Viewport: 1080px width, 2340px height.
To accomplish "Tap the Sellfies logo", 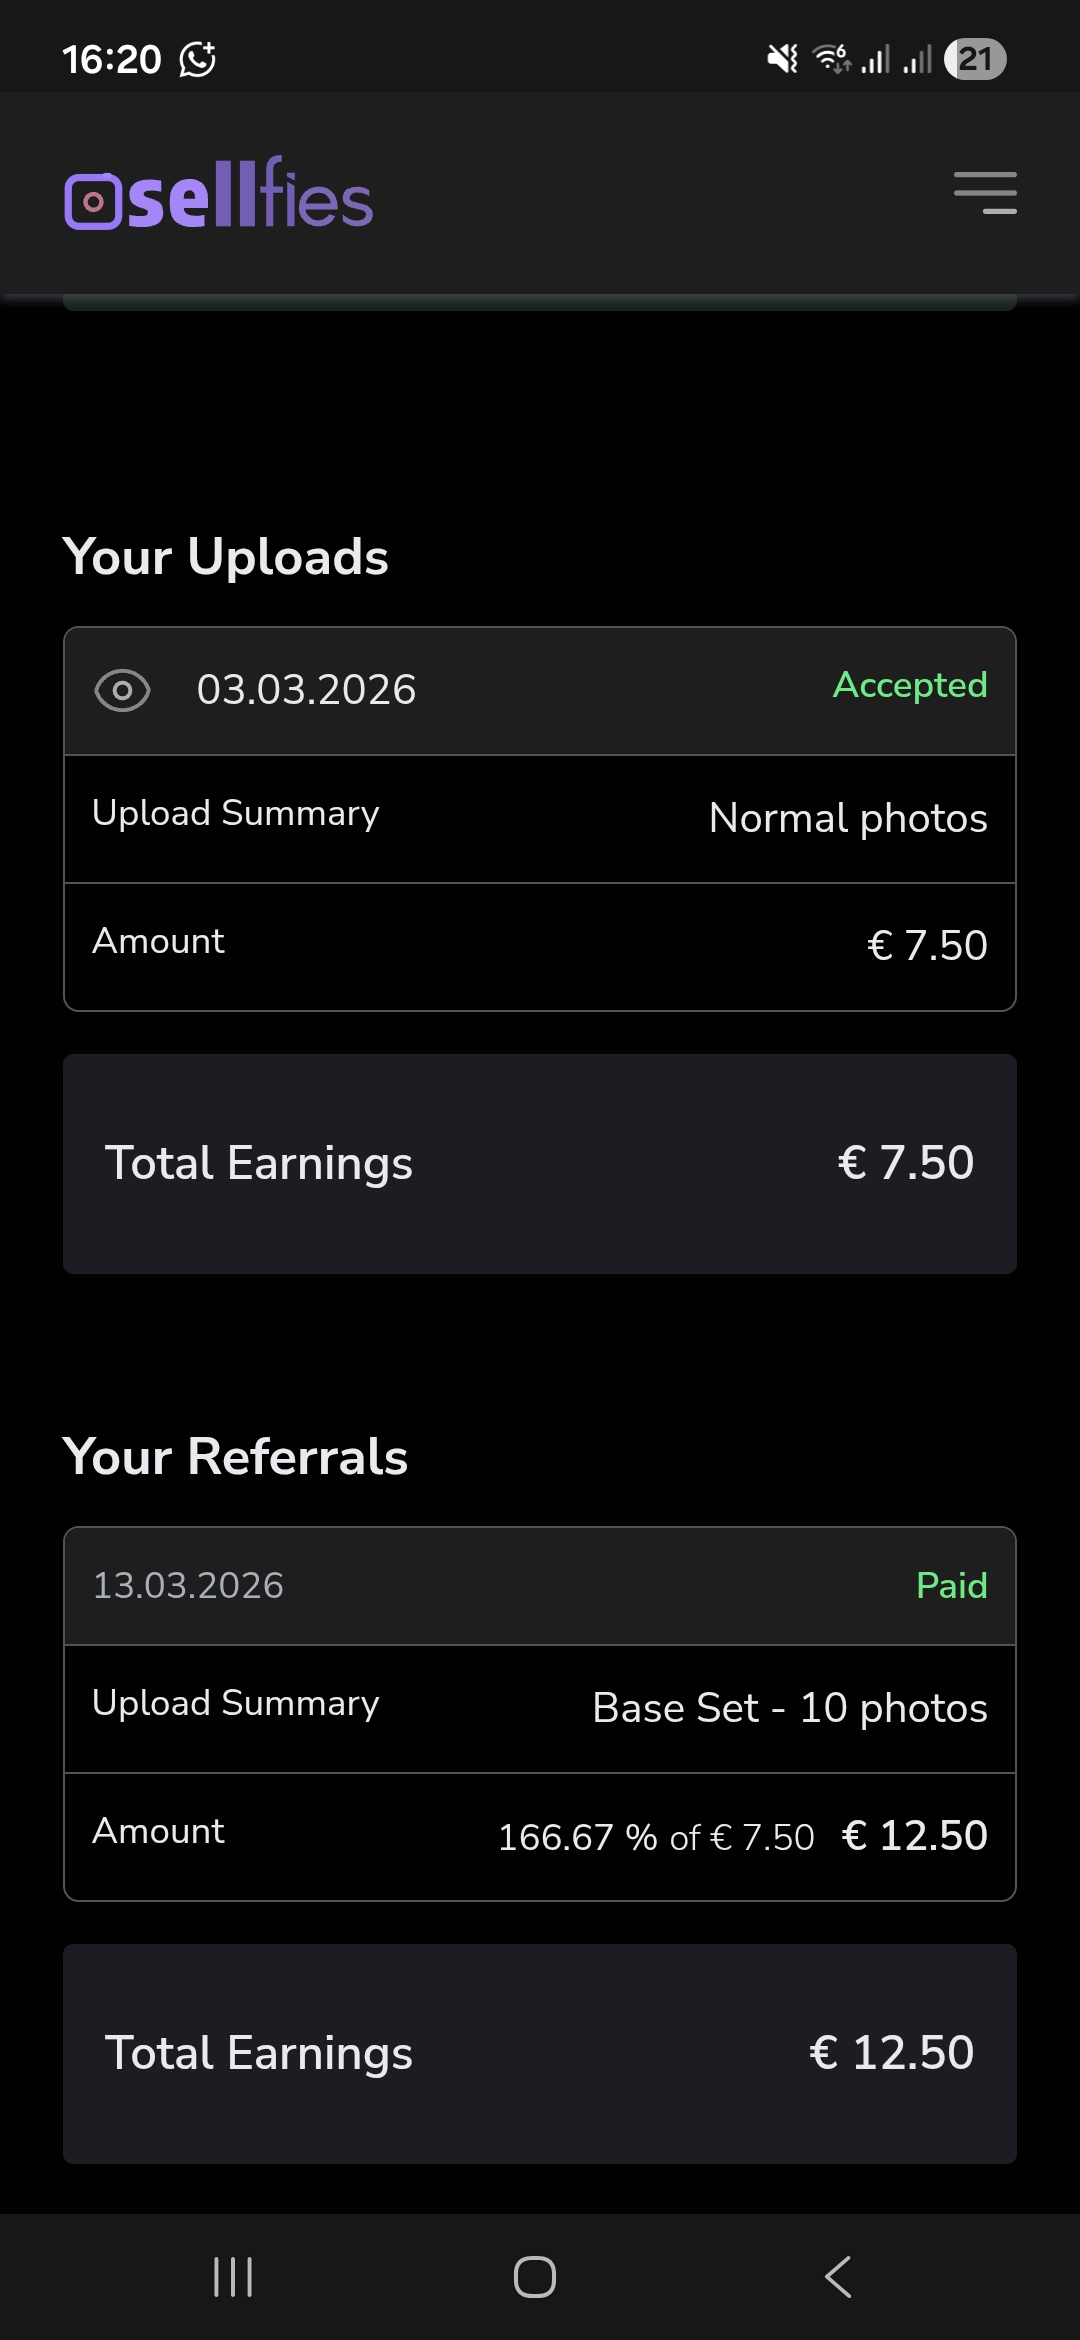I will point(219,196).
